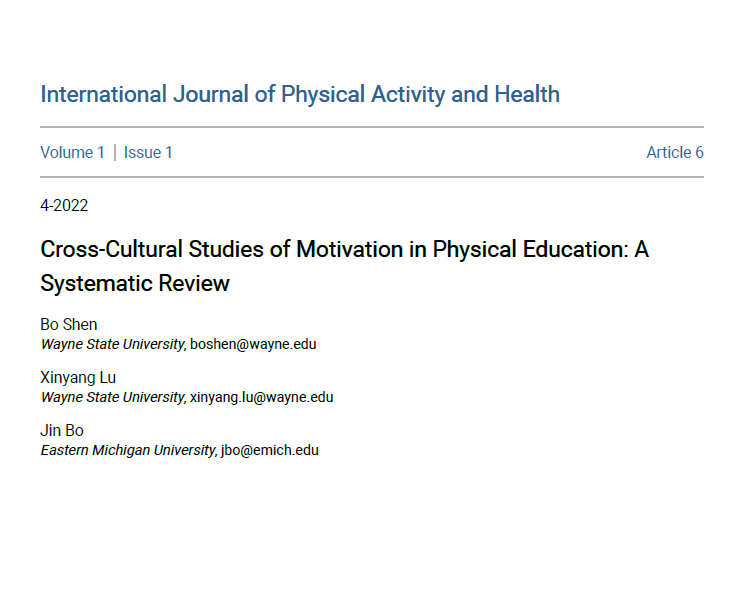
Task: Click the boshen@wayne.edu email address
Action: [253, 343]
